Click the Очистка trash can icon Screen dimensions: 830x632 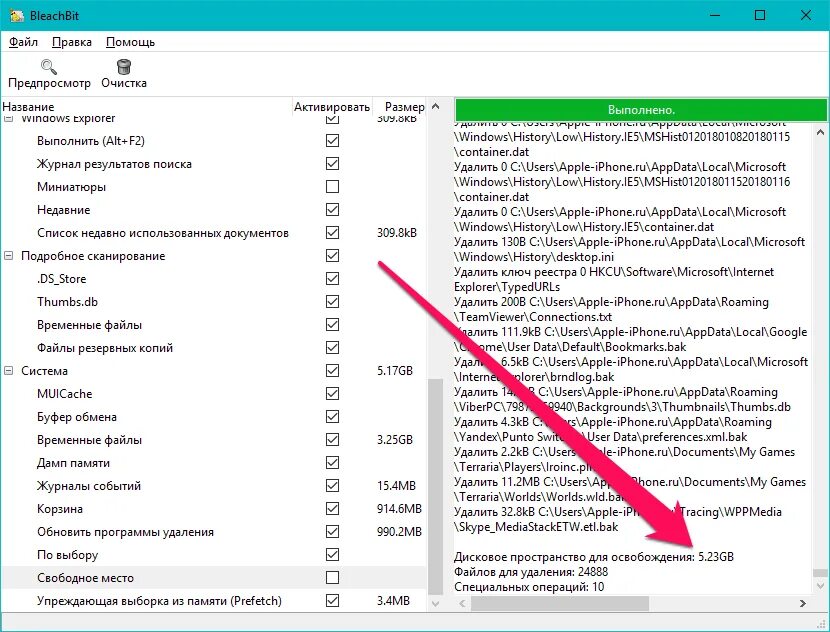[124, 67]
